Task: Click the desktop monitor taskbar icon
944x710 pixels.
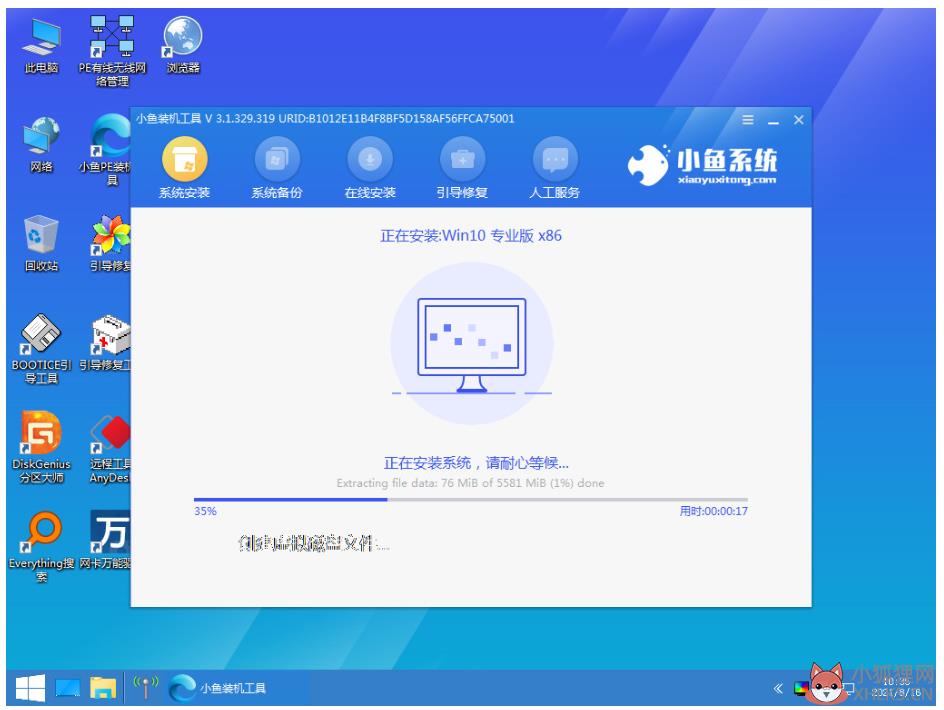Action: [x=67, y=688]
